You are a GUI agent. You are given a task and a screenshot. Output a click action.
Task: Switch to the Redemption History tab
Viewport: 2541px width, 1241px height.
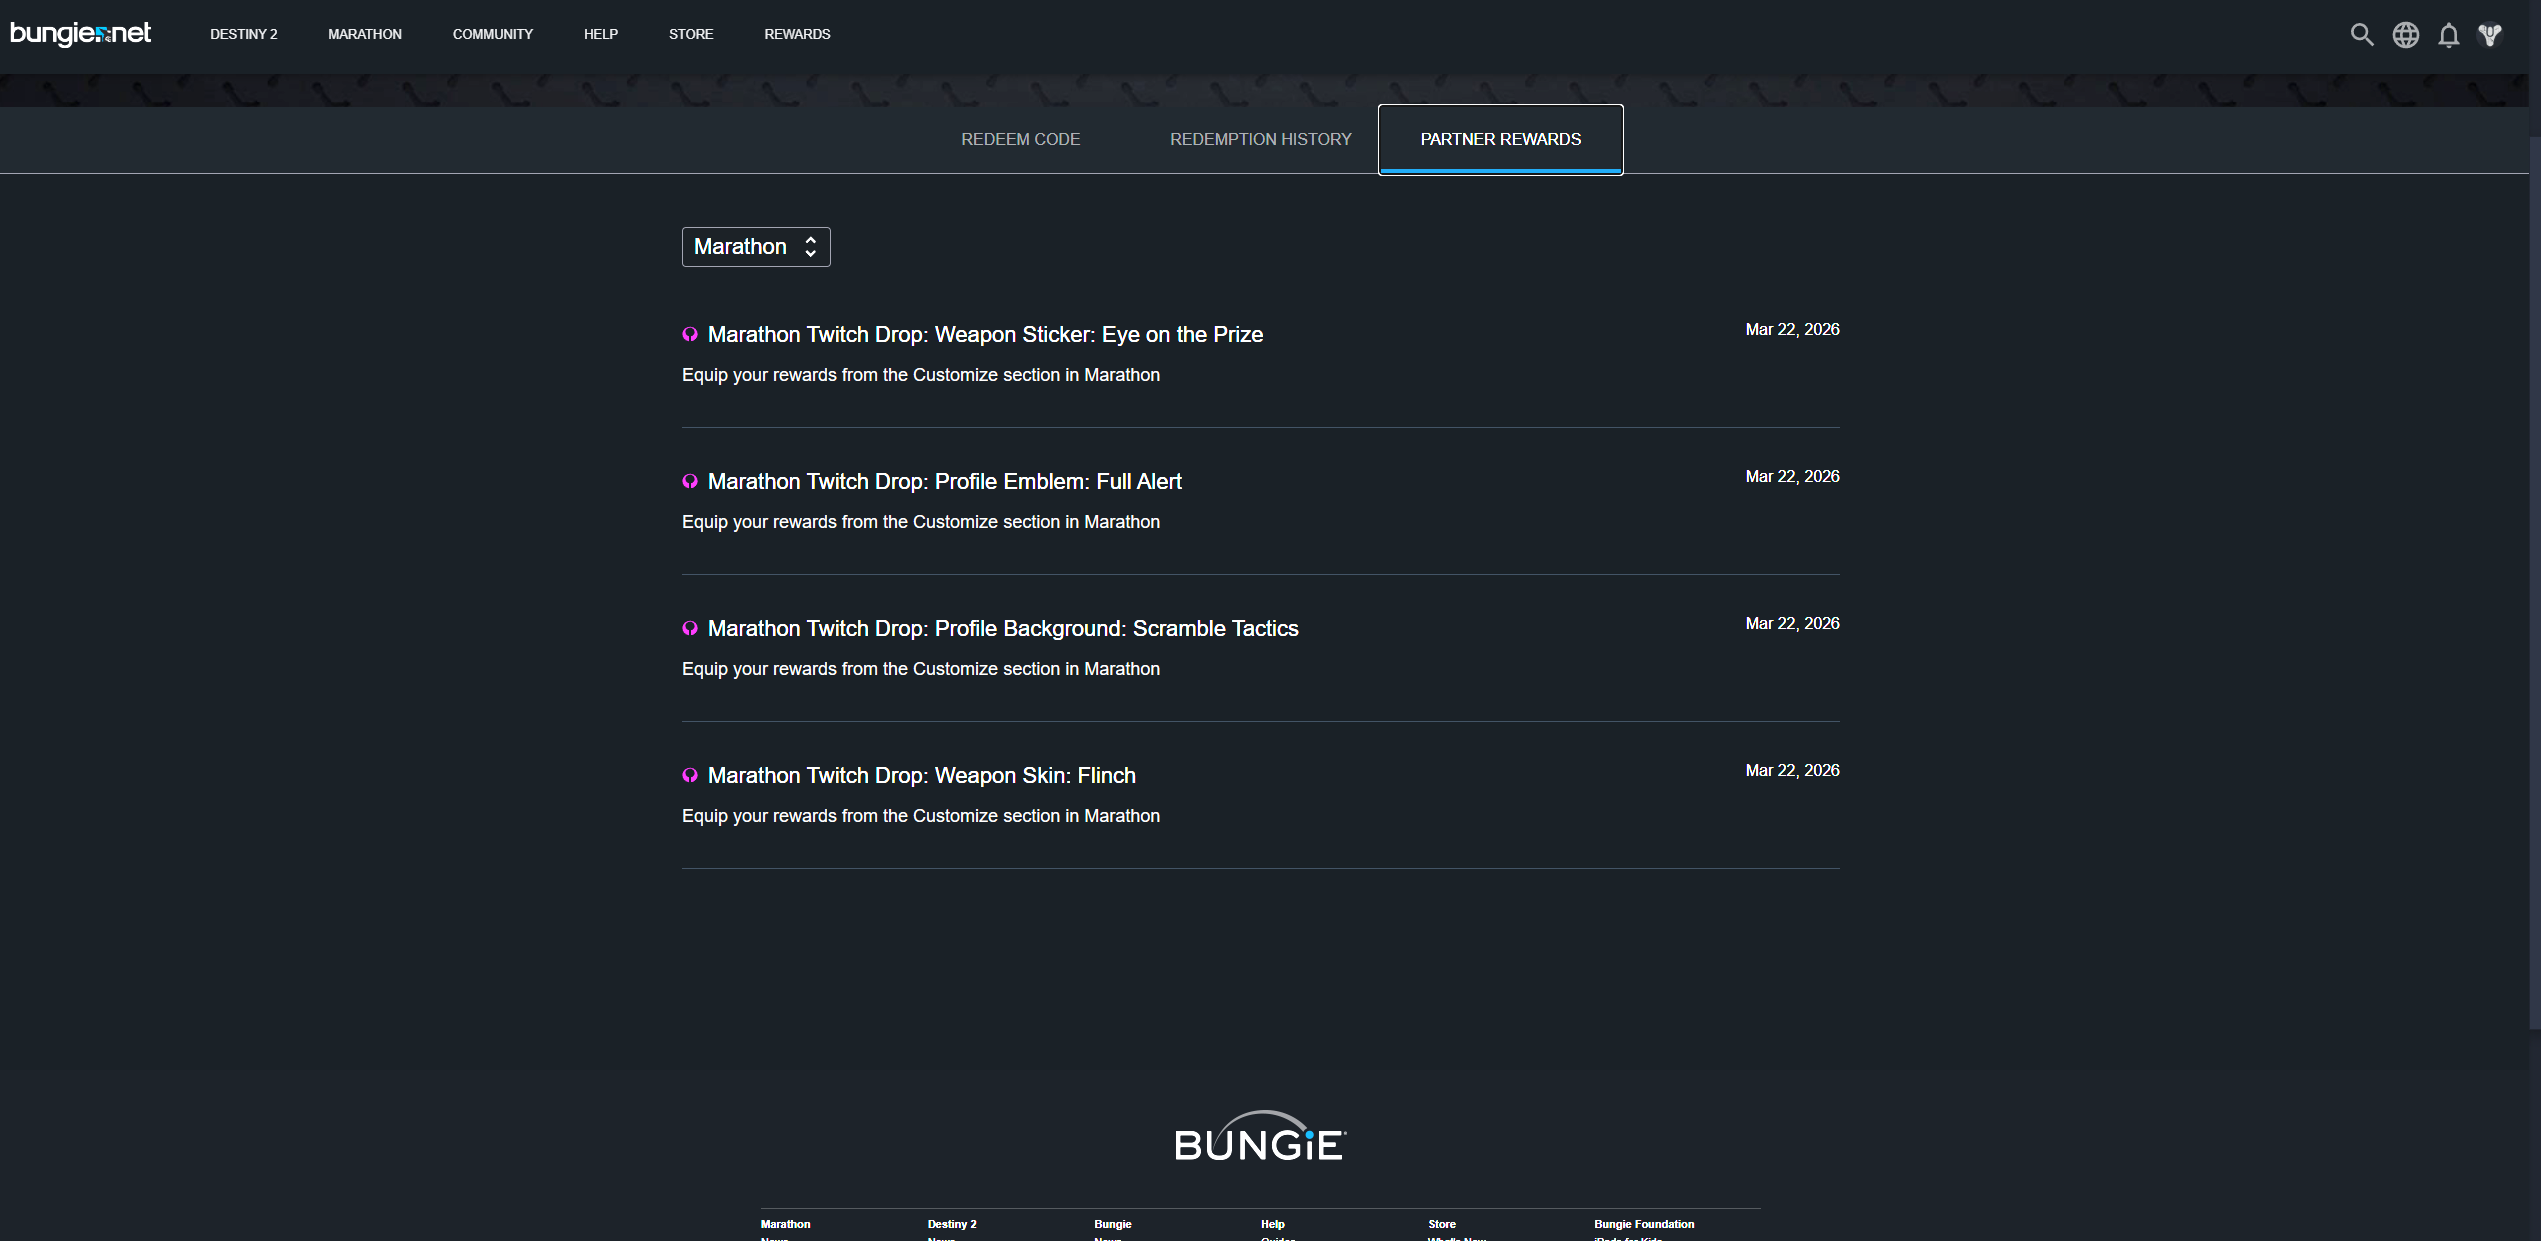tap(1260, 139)
